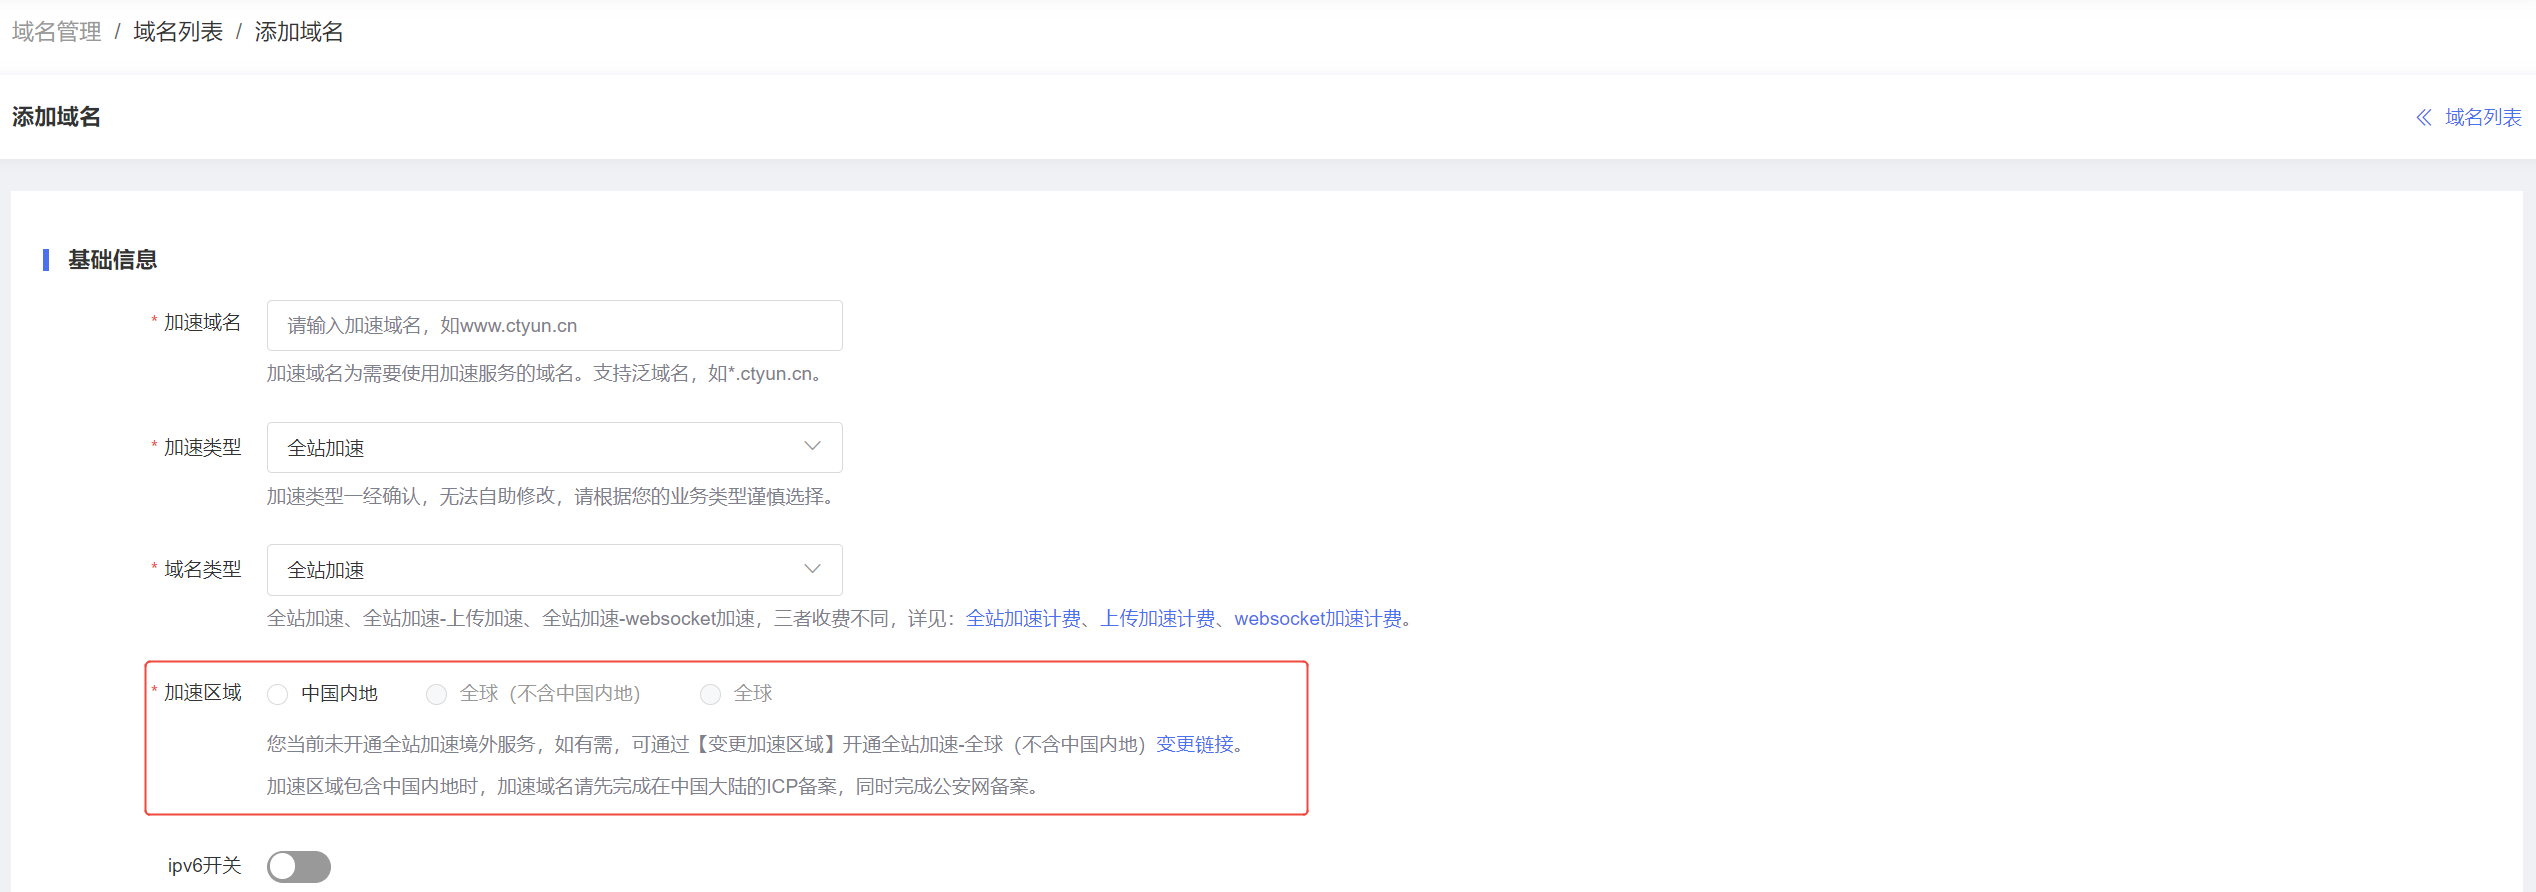The width and height of the screenshot is (2536, 892).
Task: Open the 上传加速计费 link
Action: point(1157,619)
